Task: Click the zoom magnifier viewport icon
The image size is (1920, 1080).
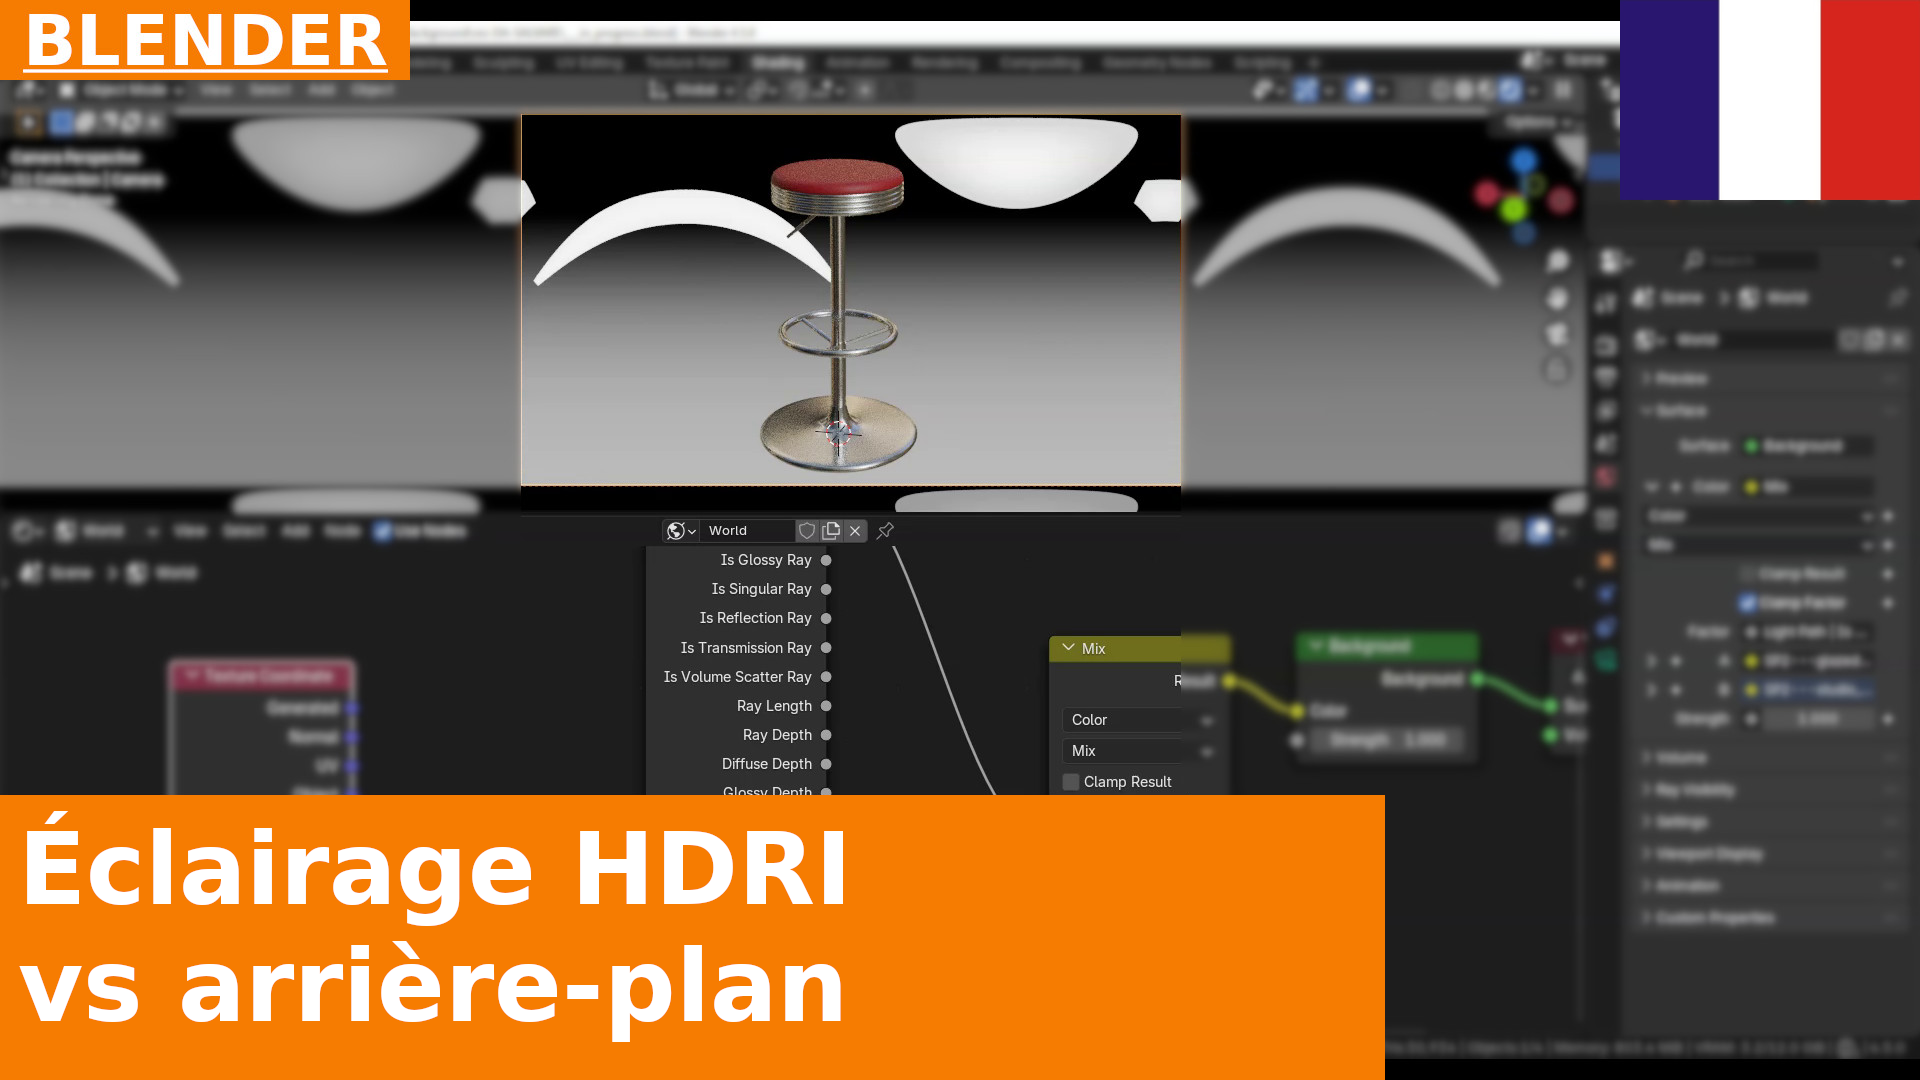Action: (1557, 262)
